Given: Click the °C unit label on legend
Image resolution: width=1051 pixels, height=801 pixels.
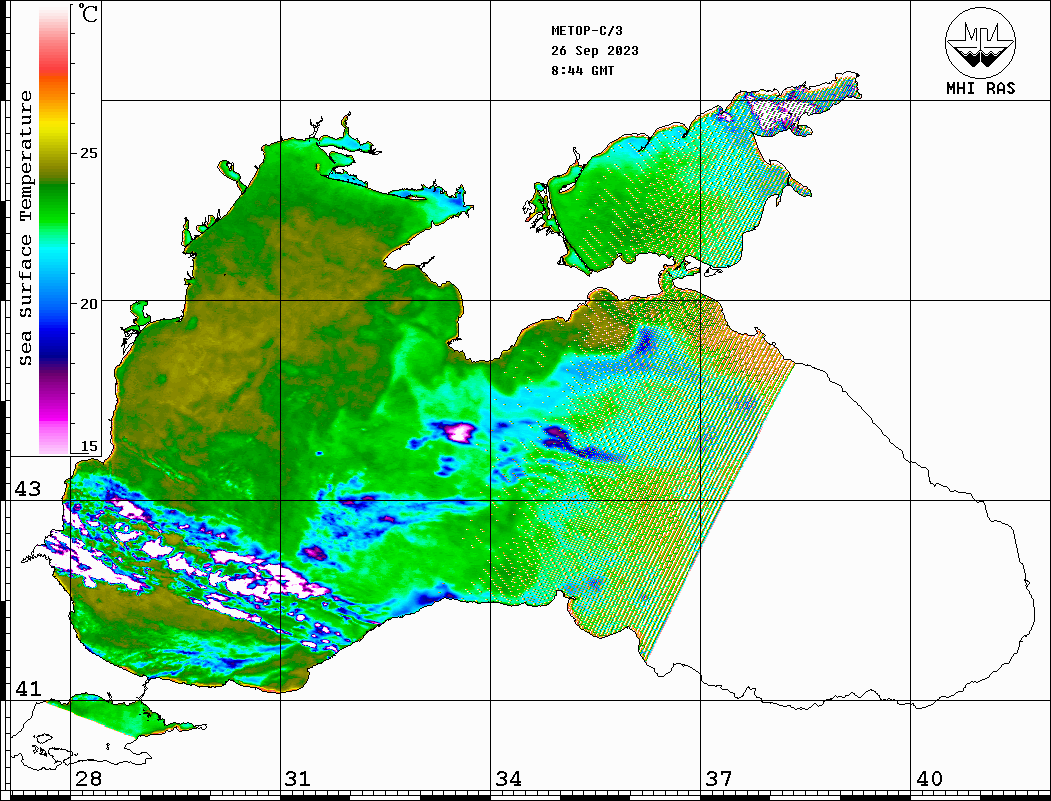Looking at the screenshot, I should [x=88, y=13].
